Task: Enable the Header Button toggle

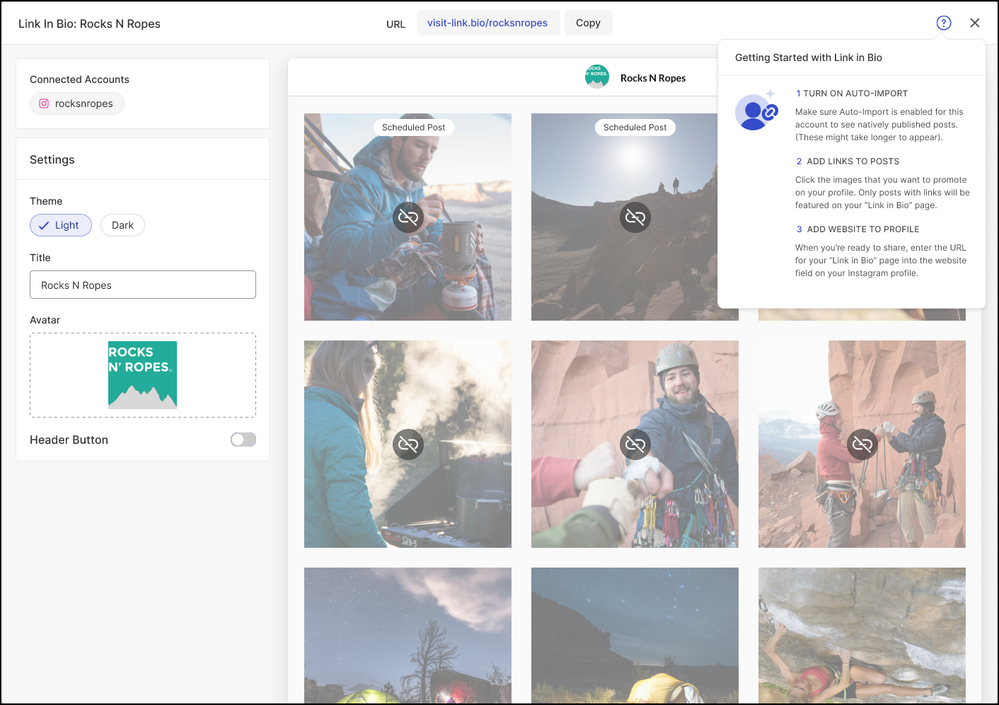Action: click(243, 439)
